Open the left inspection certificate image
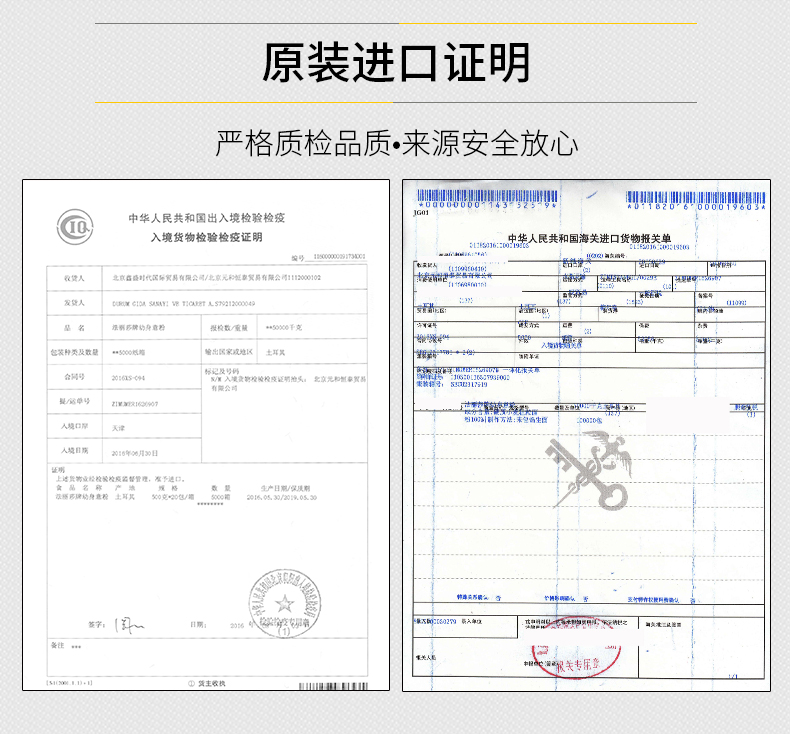 click(206, 435)
